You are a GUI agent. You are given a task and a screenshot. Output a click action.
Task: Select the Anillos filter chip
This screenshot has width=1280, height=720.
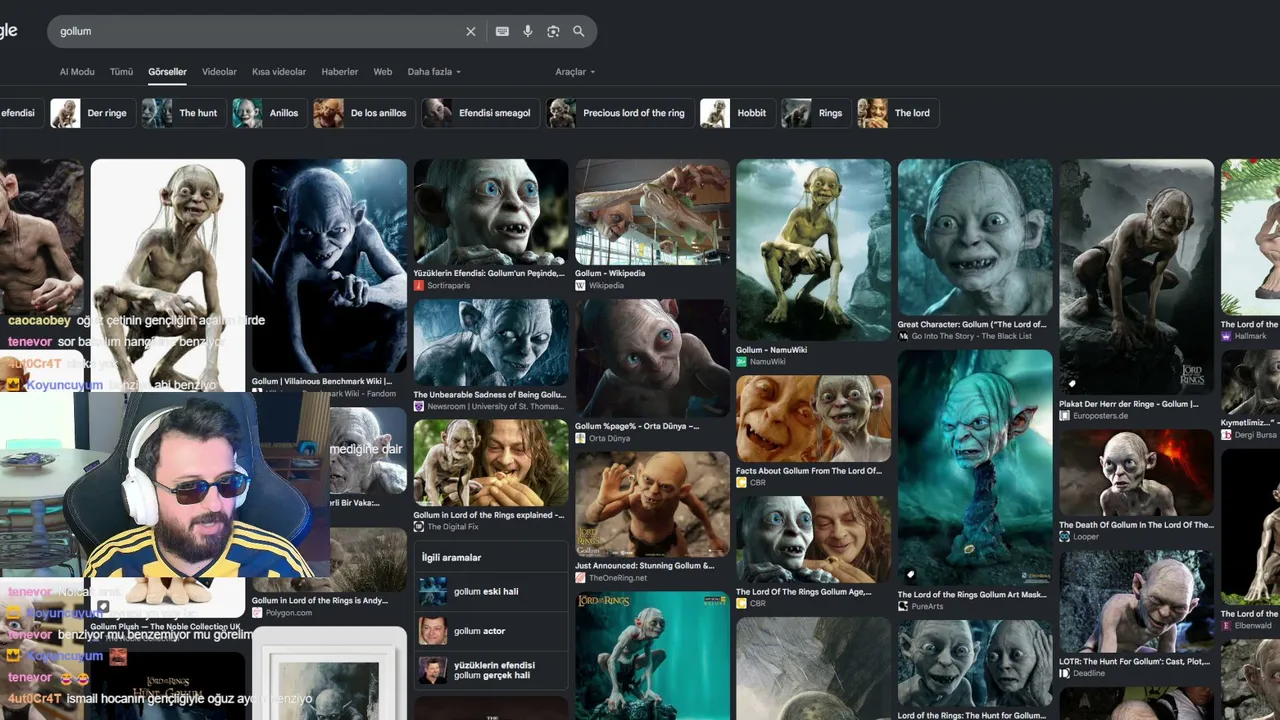point(268,113)
